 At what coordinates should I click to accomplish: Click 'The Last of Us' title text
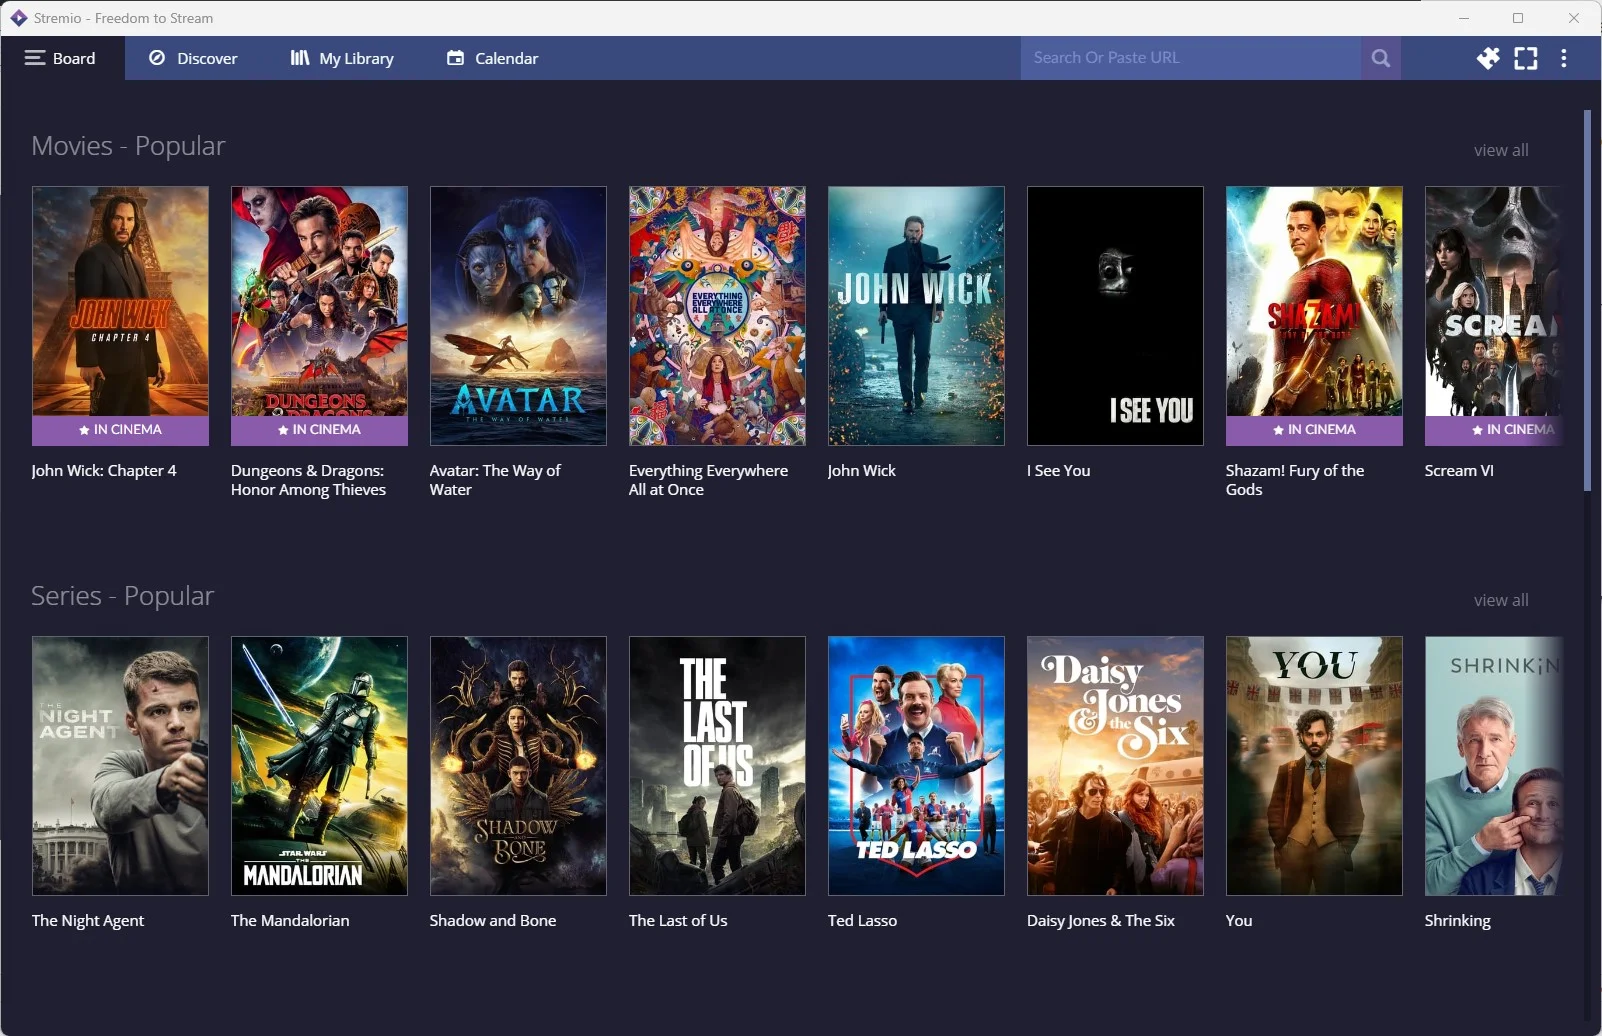(x=678, y=921)
